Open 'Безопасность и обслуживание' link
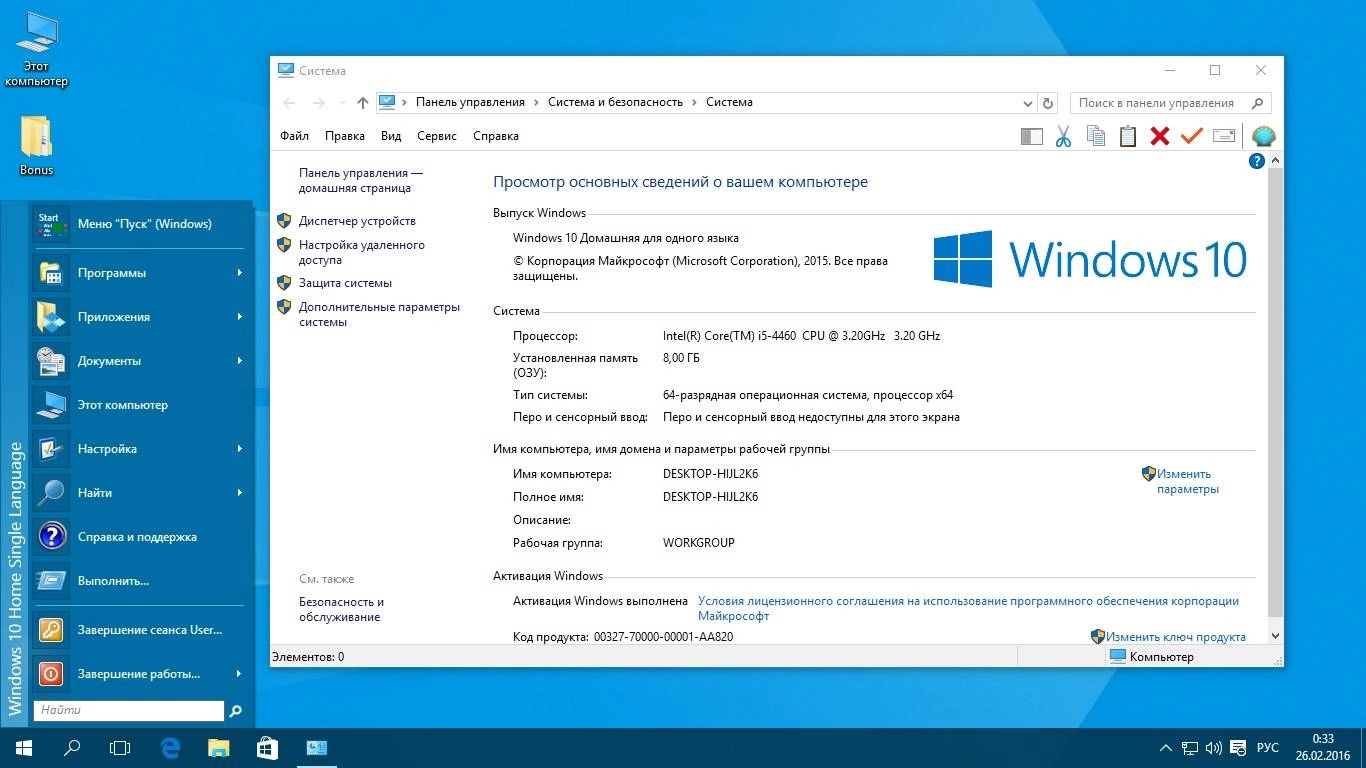 (x=342, y=609)
